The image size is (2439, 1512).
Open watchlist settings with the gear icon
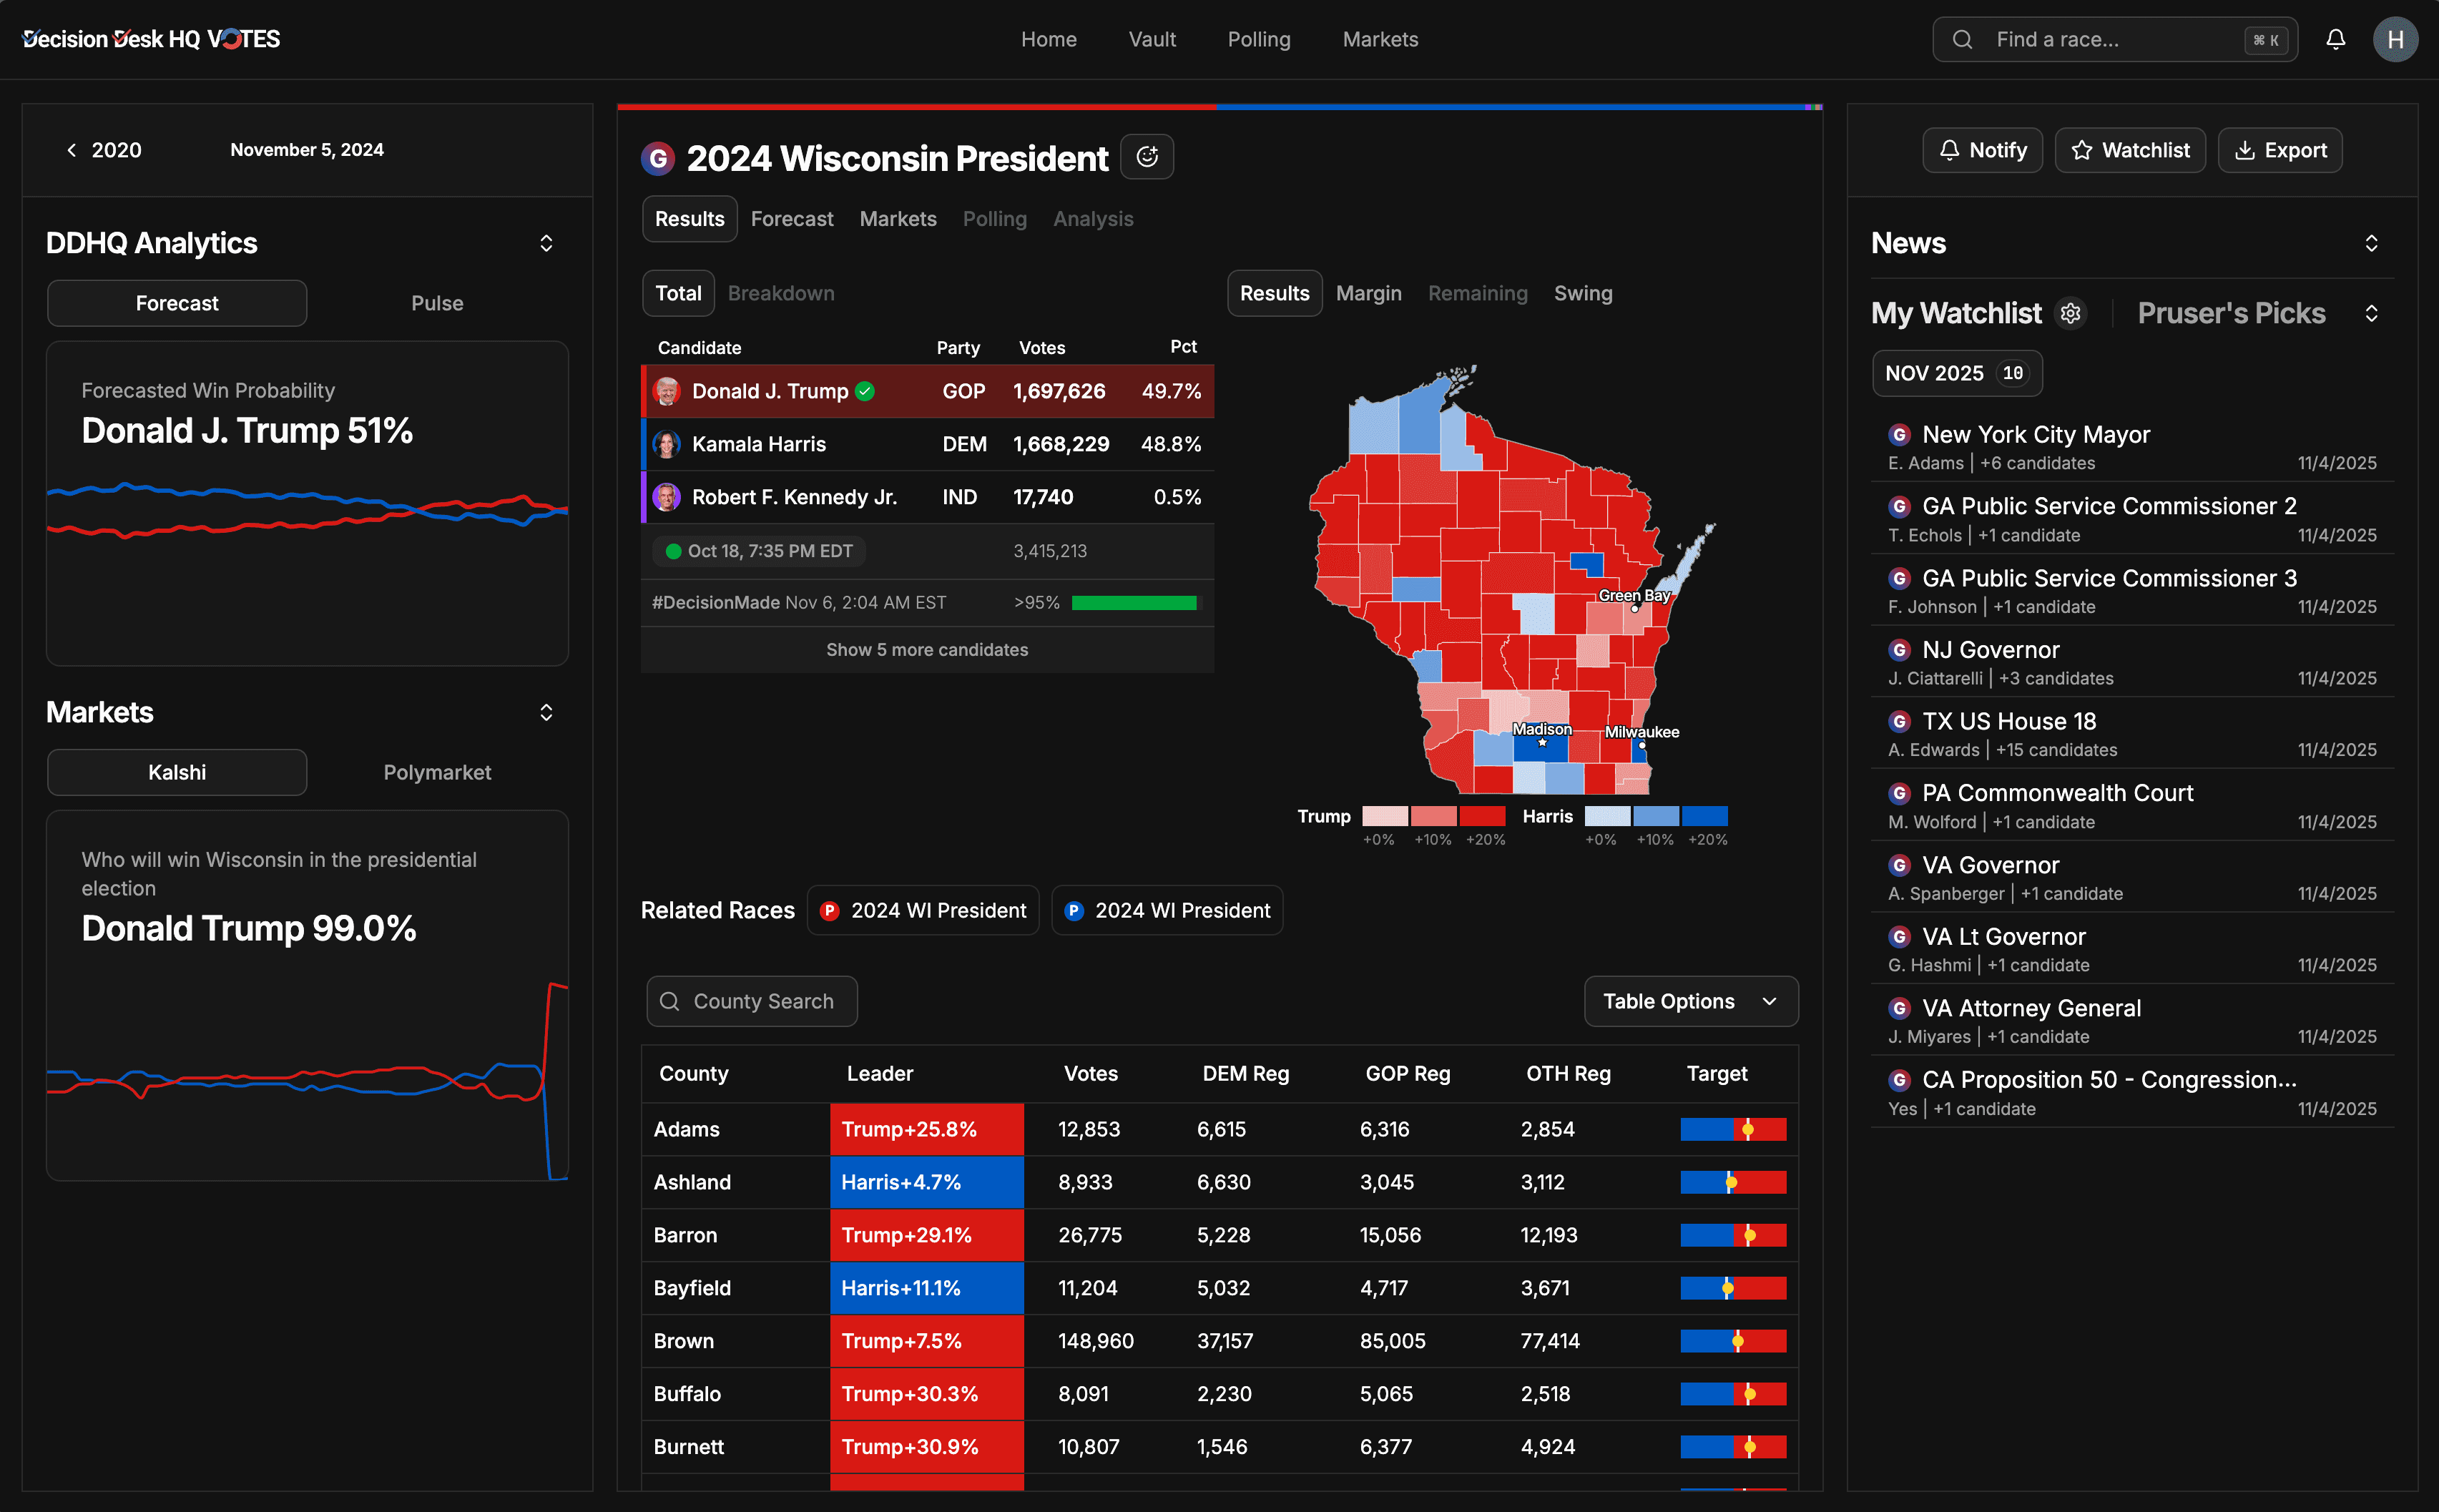pyautogui.click(x=2070, y=313)
